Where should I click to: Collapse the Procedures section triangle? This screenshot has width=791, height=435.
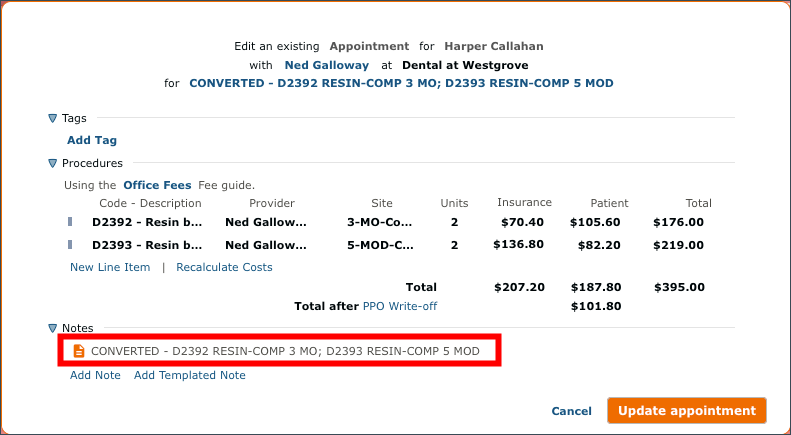[x=52, y=164]
